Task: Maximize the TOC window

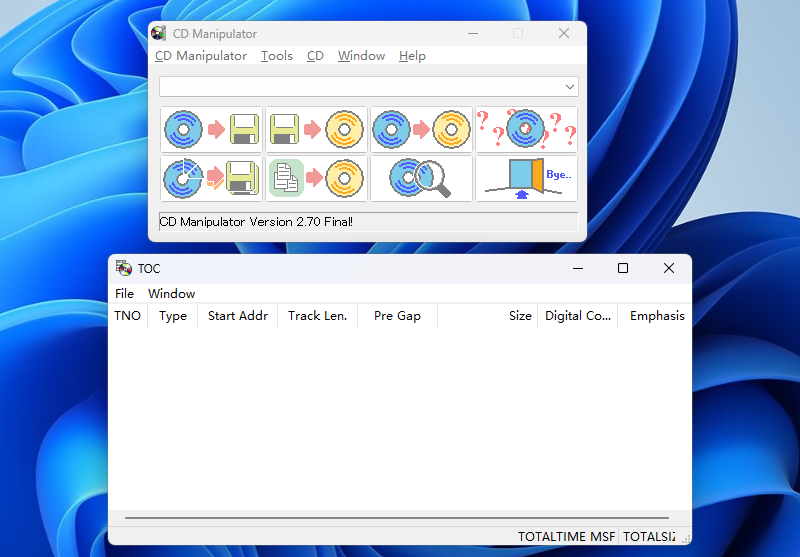Action: 623,268
